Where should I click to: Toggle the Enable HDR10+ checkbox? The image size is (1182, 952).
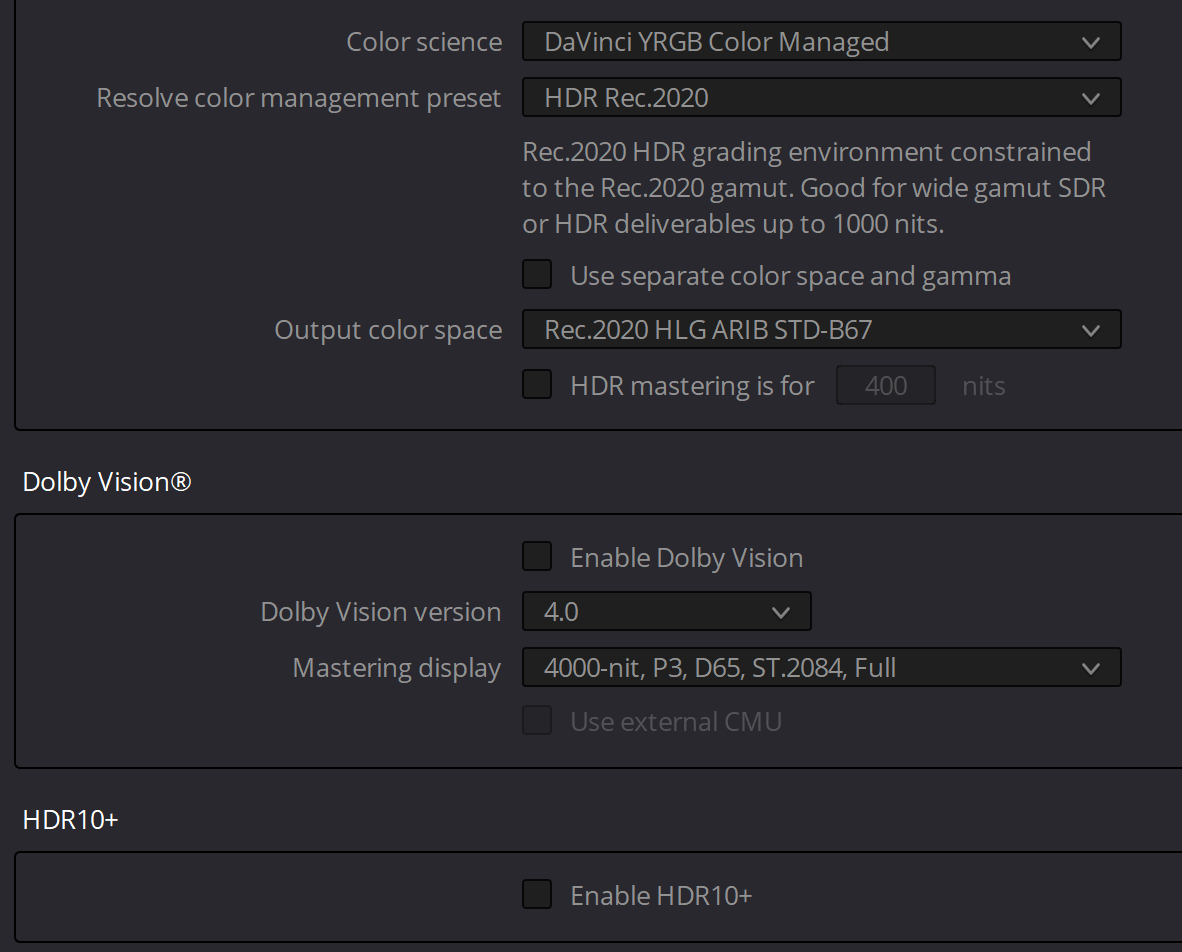coord(537,894)
